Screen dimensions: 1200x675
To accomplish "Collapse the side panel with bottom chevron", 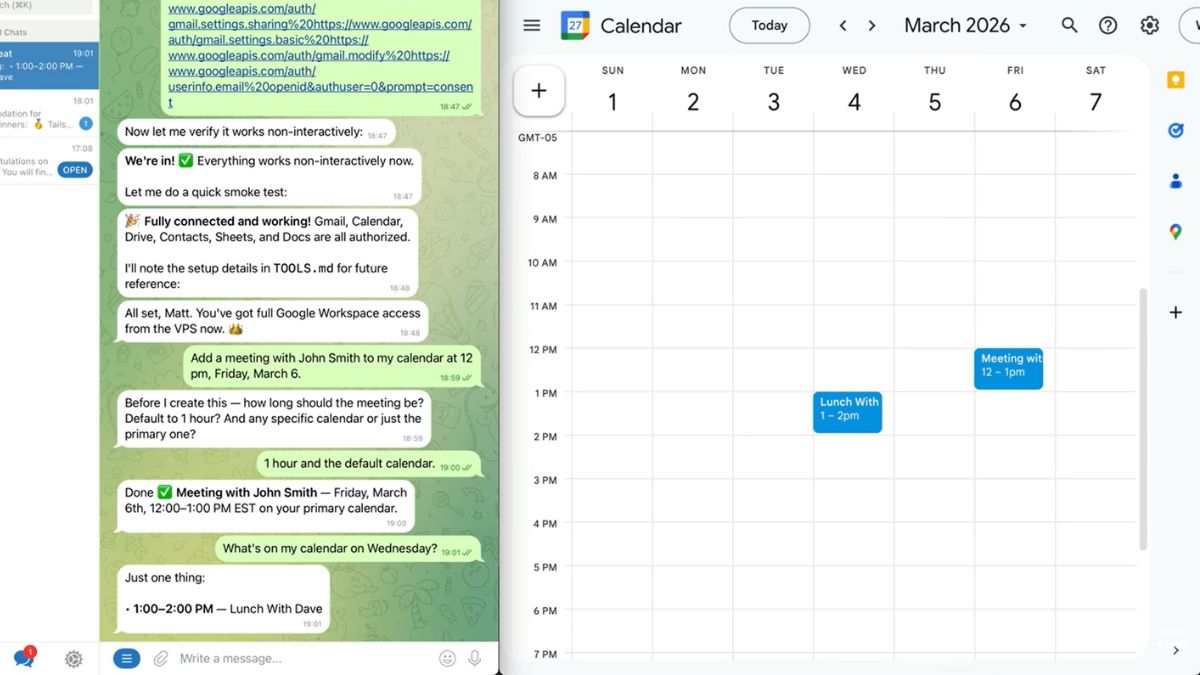I will (1176, 650).
